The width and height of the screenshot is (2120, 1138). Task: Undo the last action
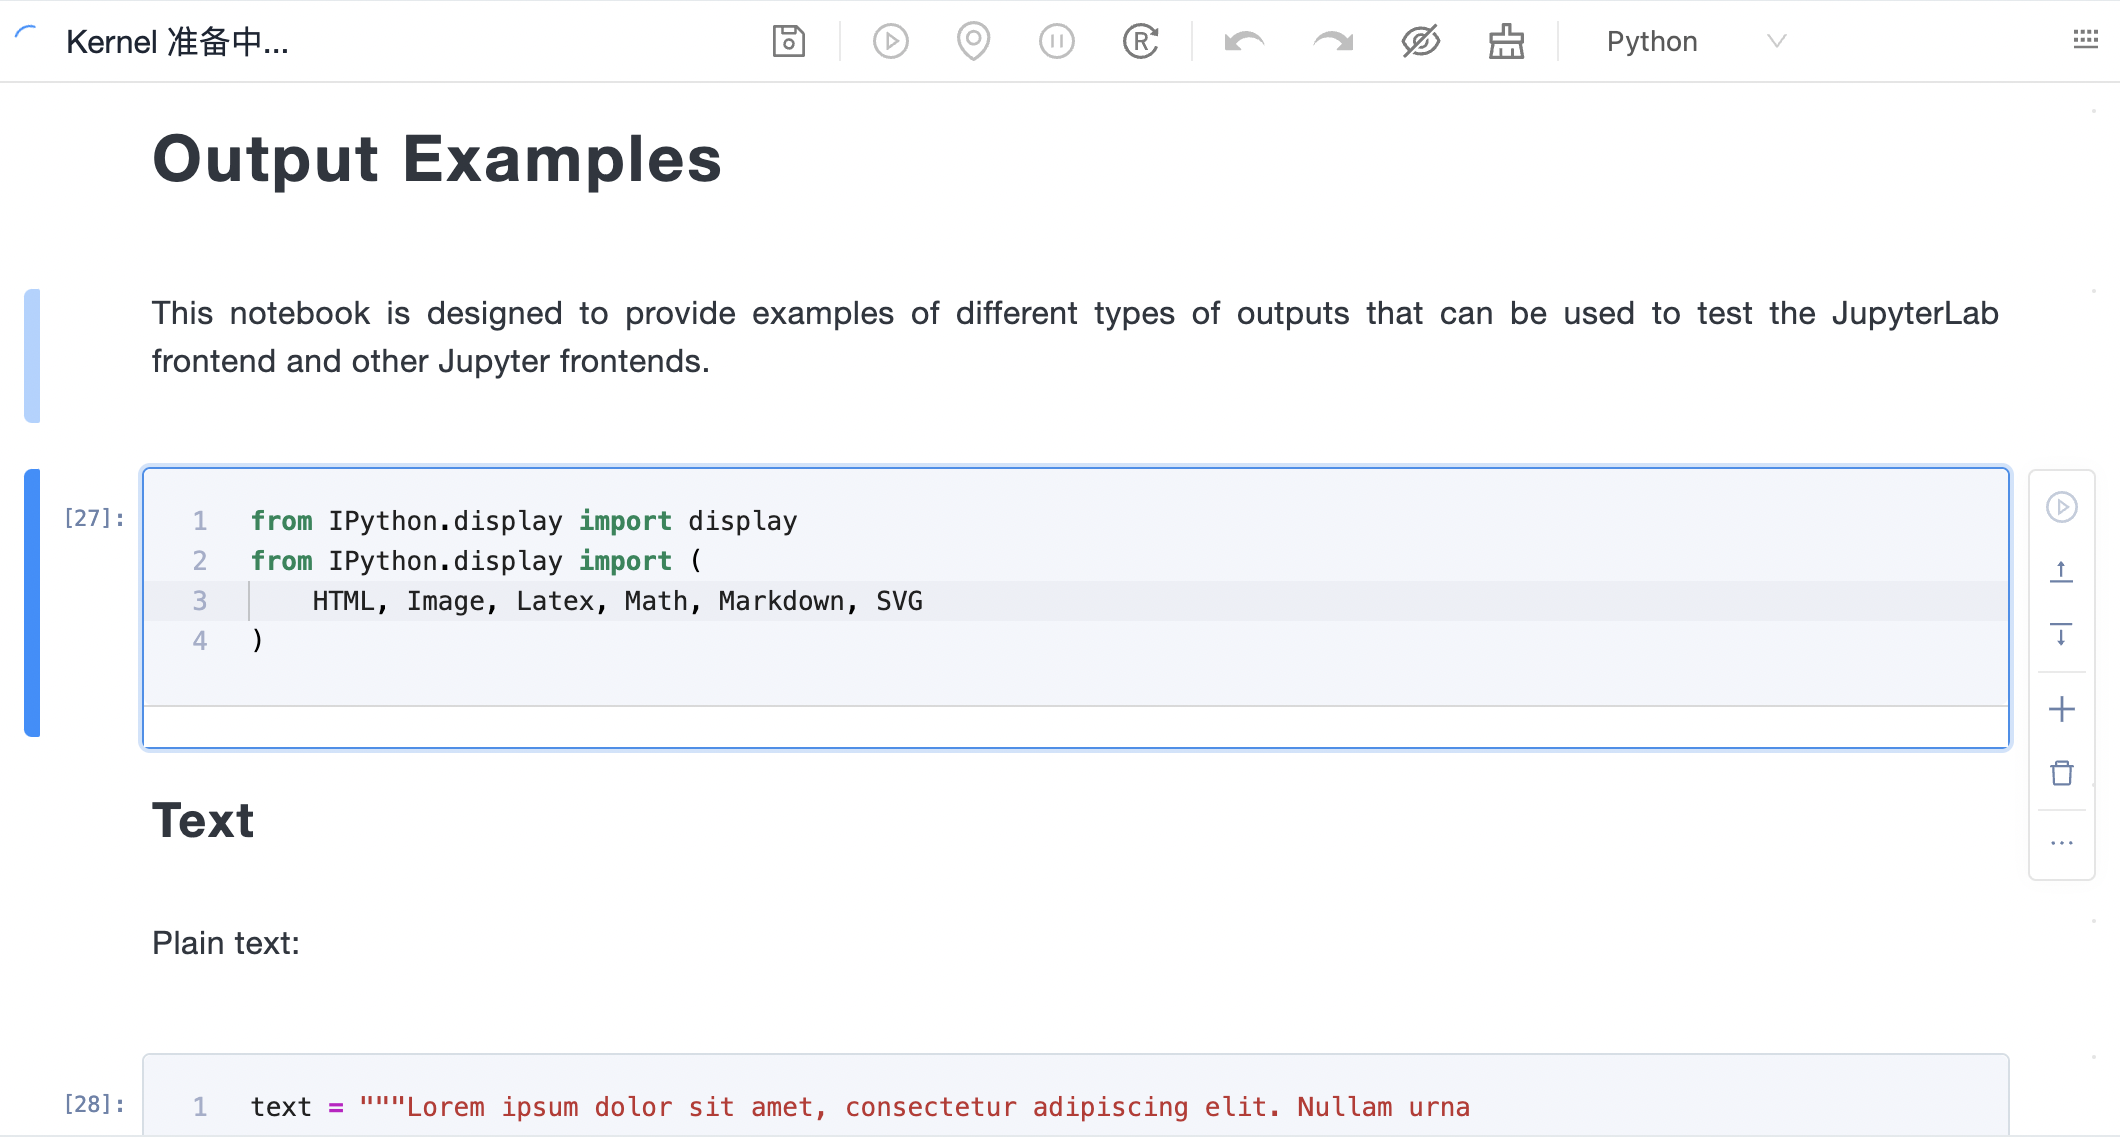click(x=1244, y=41)
